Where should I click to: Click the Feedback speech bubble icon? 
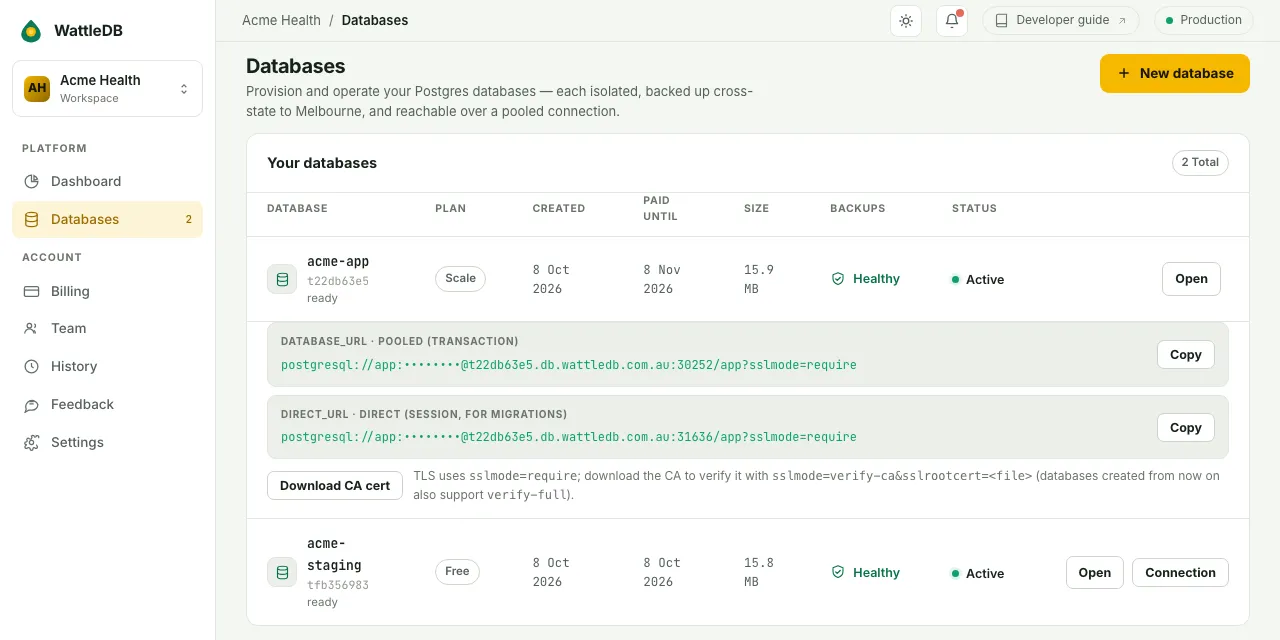32,404
